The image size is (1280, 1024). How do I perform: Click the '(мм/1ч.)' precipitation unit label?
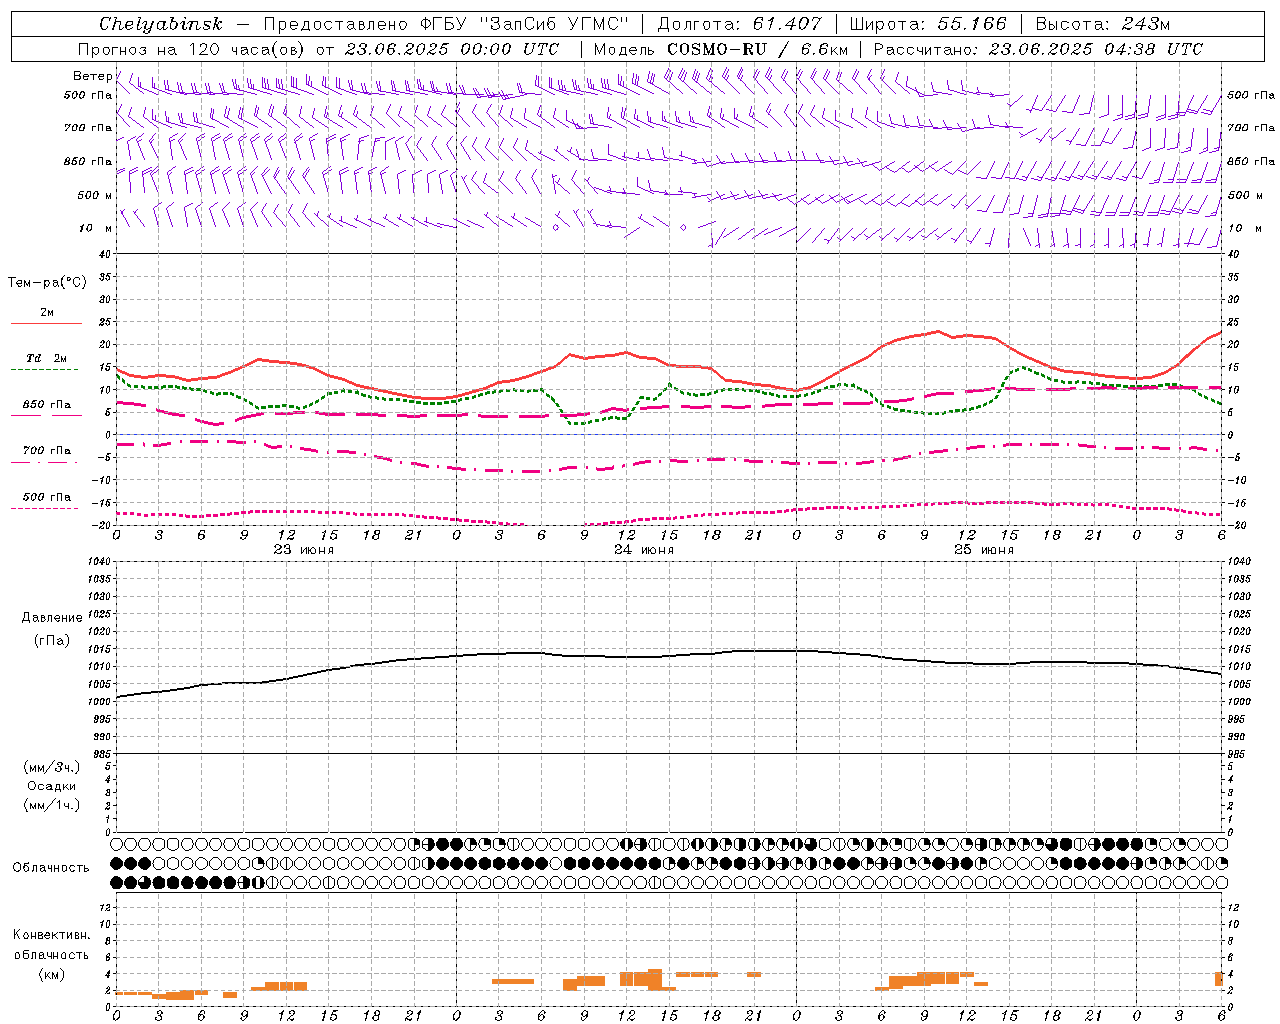click(52, 805)
